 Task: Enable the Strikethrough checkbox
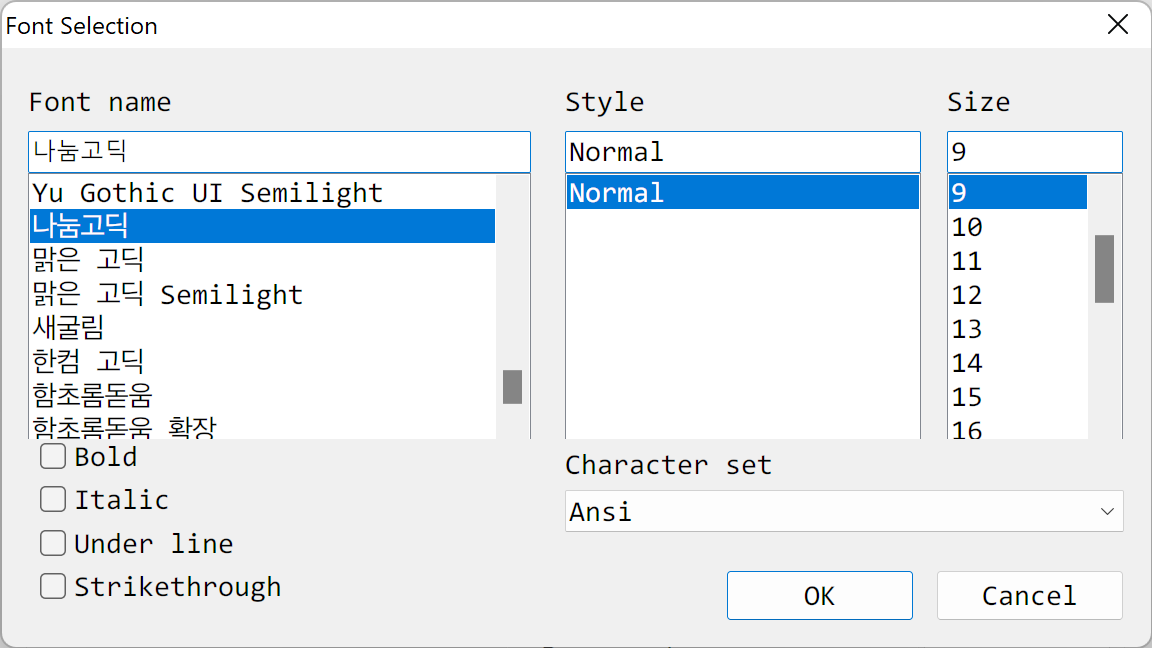coord(53,586)
